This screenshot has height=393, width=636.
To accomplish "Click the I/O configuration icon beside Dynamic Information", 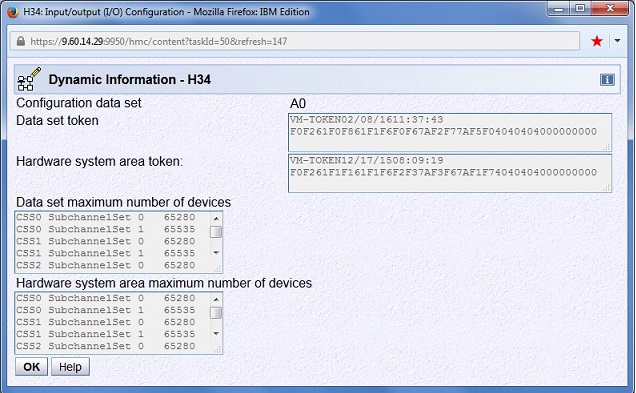I will (29, 79).
